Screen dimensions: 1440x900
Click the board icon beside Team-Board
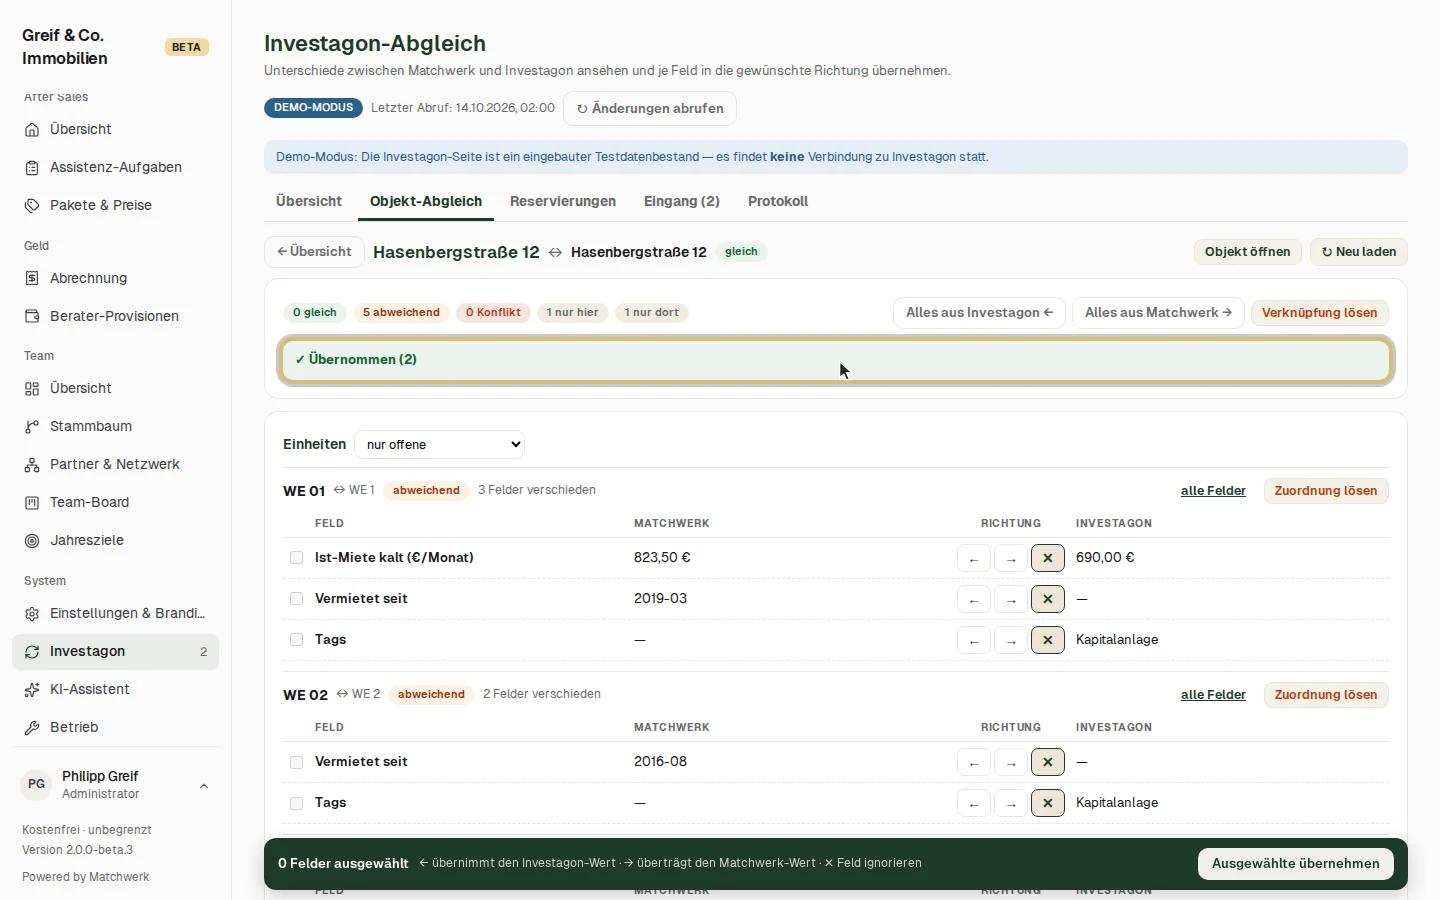tap(32, 503)
